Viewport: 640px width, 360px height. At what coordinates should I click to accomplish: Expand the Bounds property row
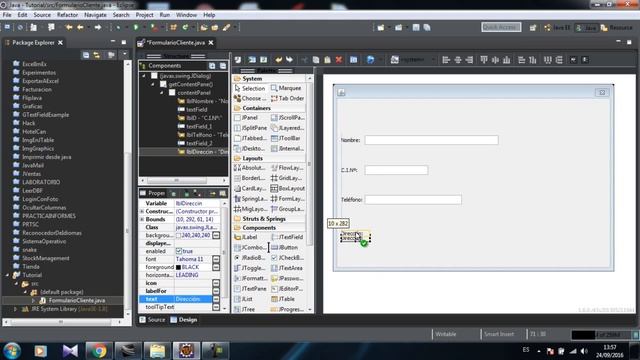[142, 219]
